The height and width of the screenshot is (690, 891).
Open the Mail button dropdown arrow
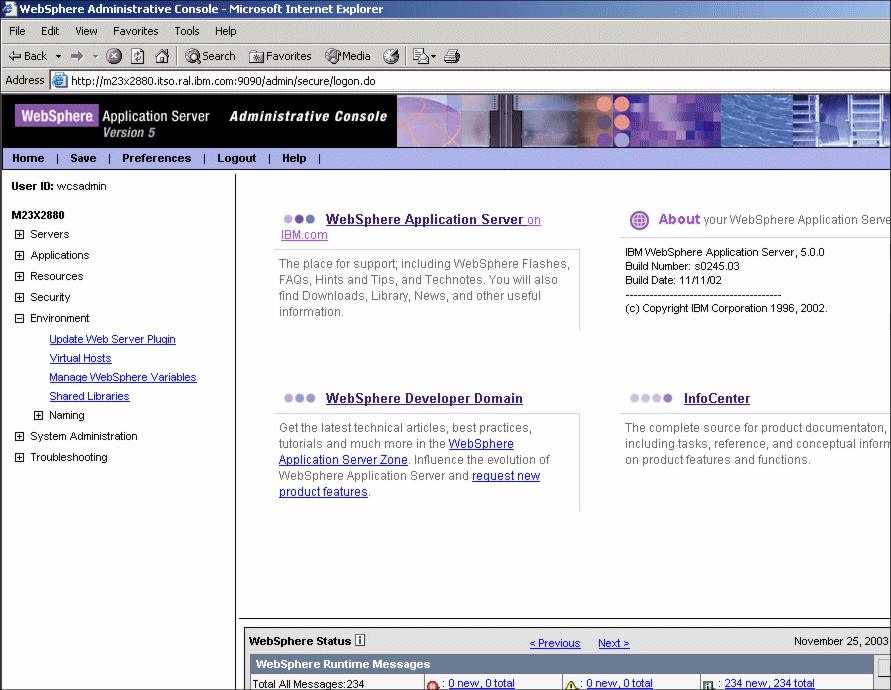point(434,56)
